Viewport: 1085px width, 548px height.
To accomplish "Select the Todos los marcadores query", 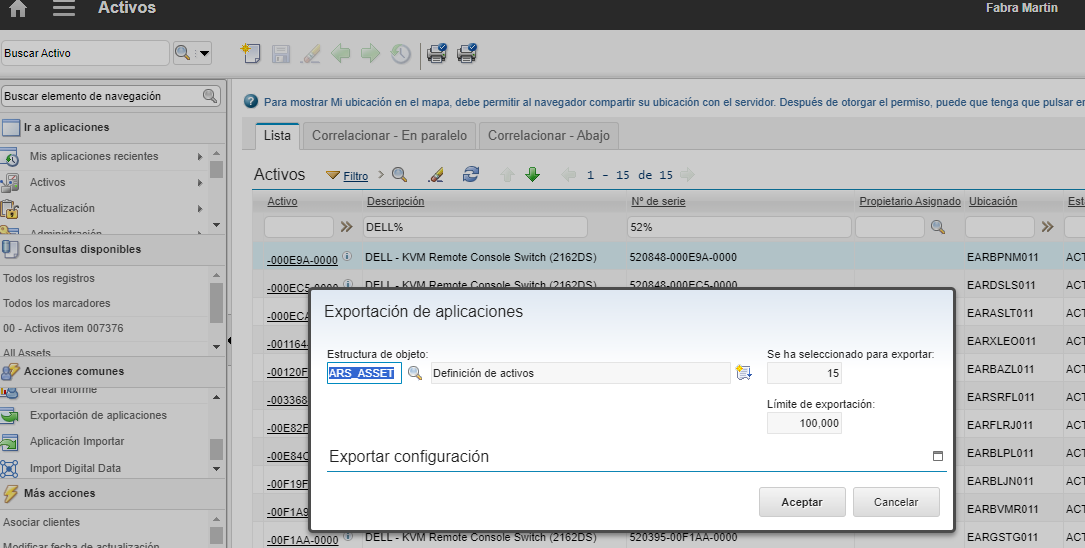I will [x=57, y=303].
